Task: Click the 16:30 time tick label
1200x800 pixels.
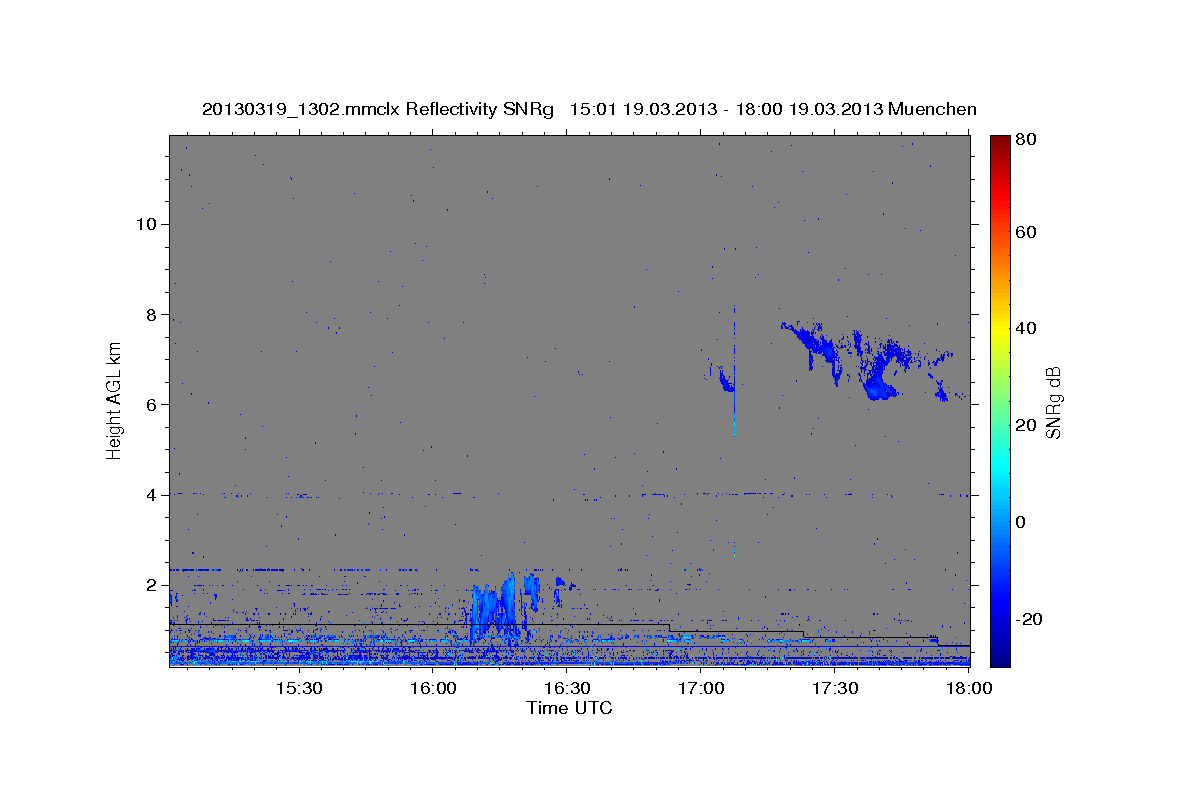Action: click(x=568, y=689)
